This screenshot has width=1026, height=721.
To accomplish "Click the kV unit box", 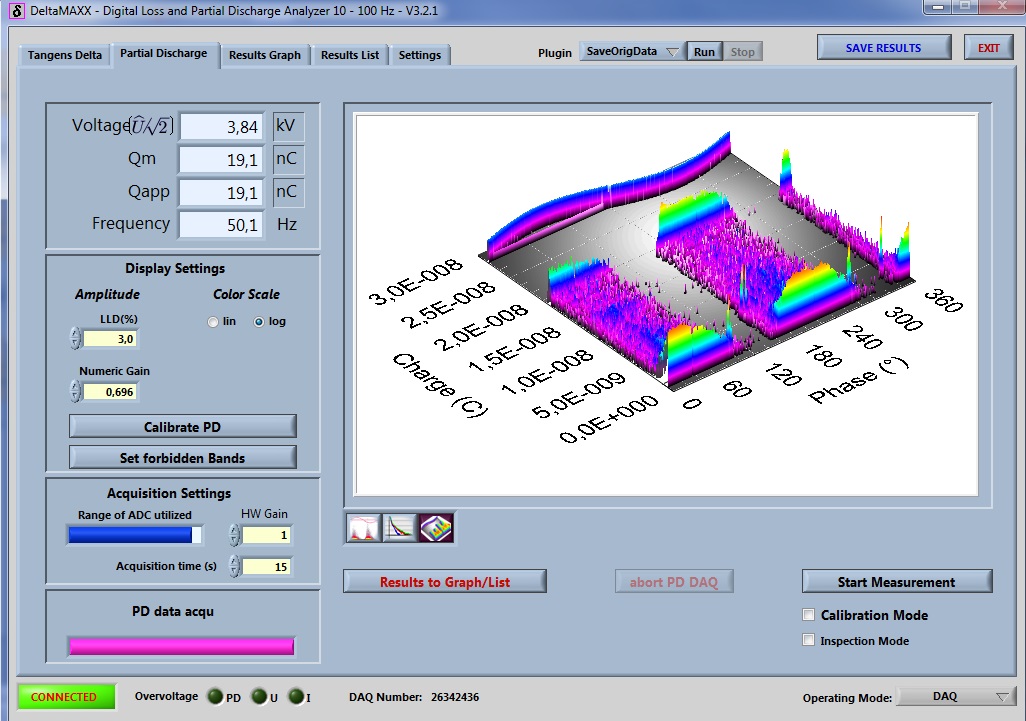I will 288,126.
